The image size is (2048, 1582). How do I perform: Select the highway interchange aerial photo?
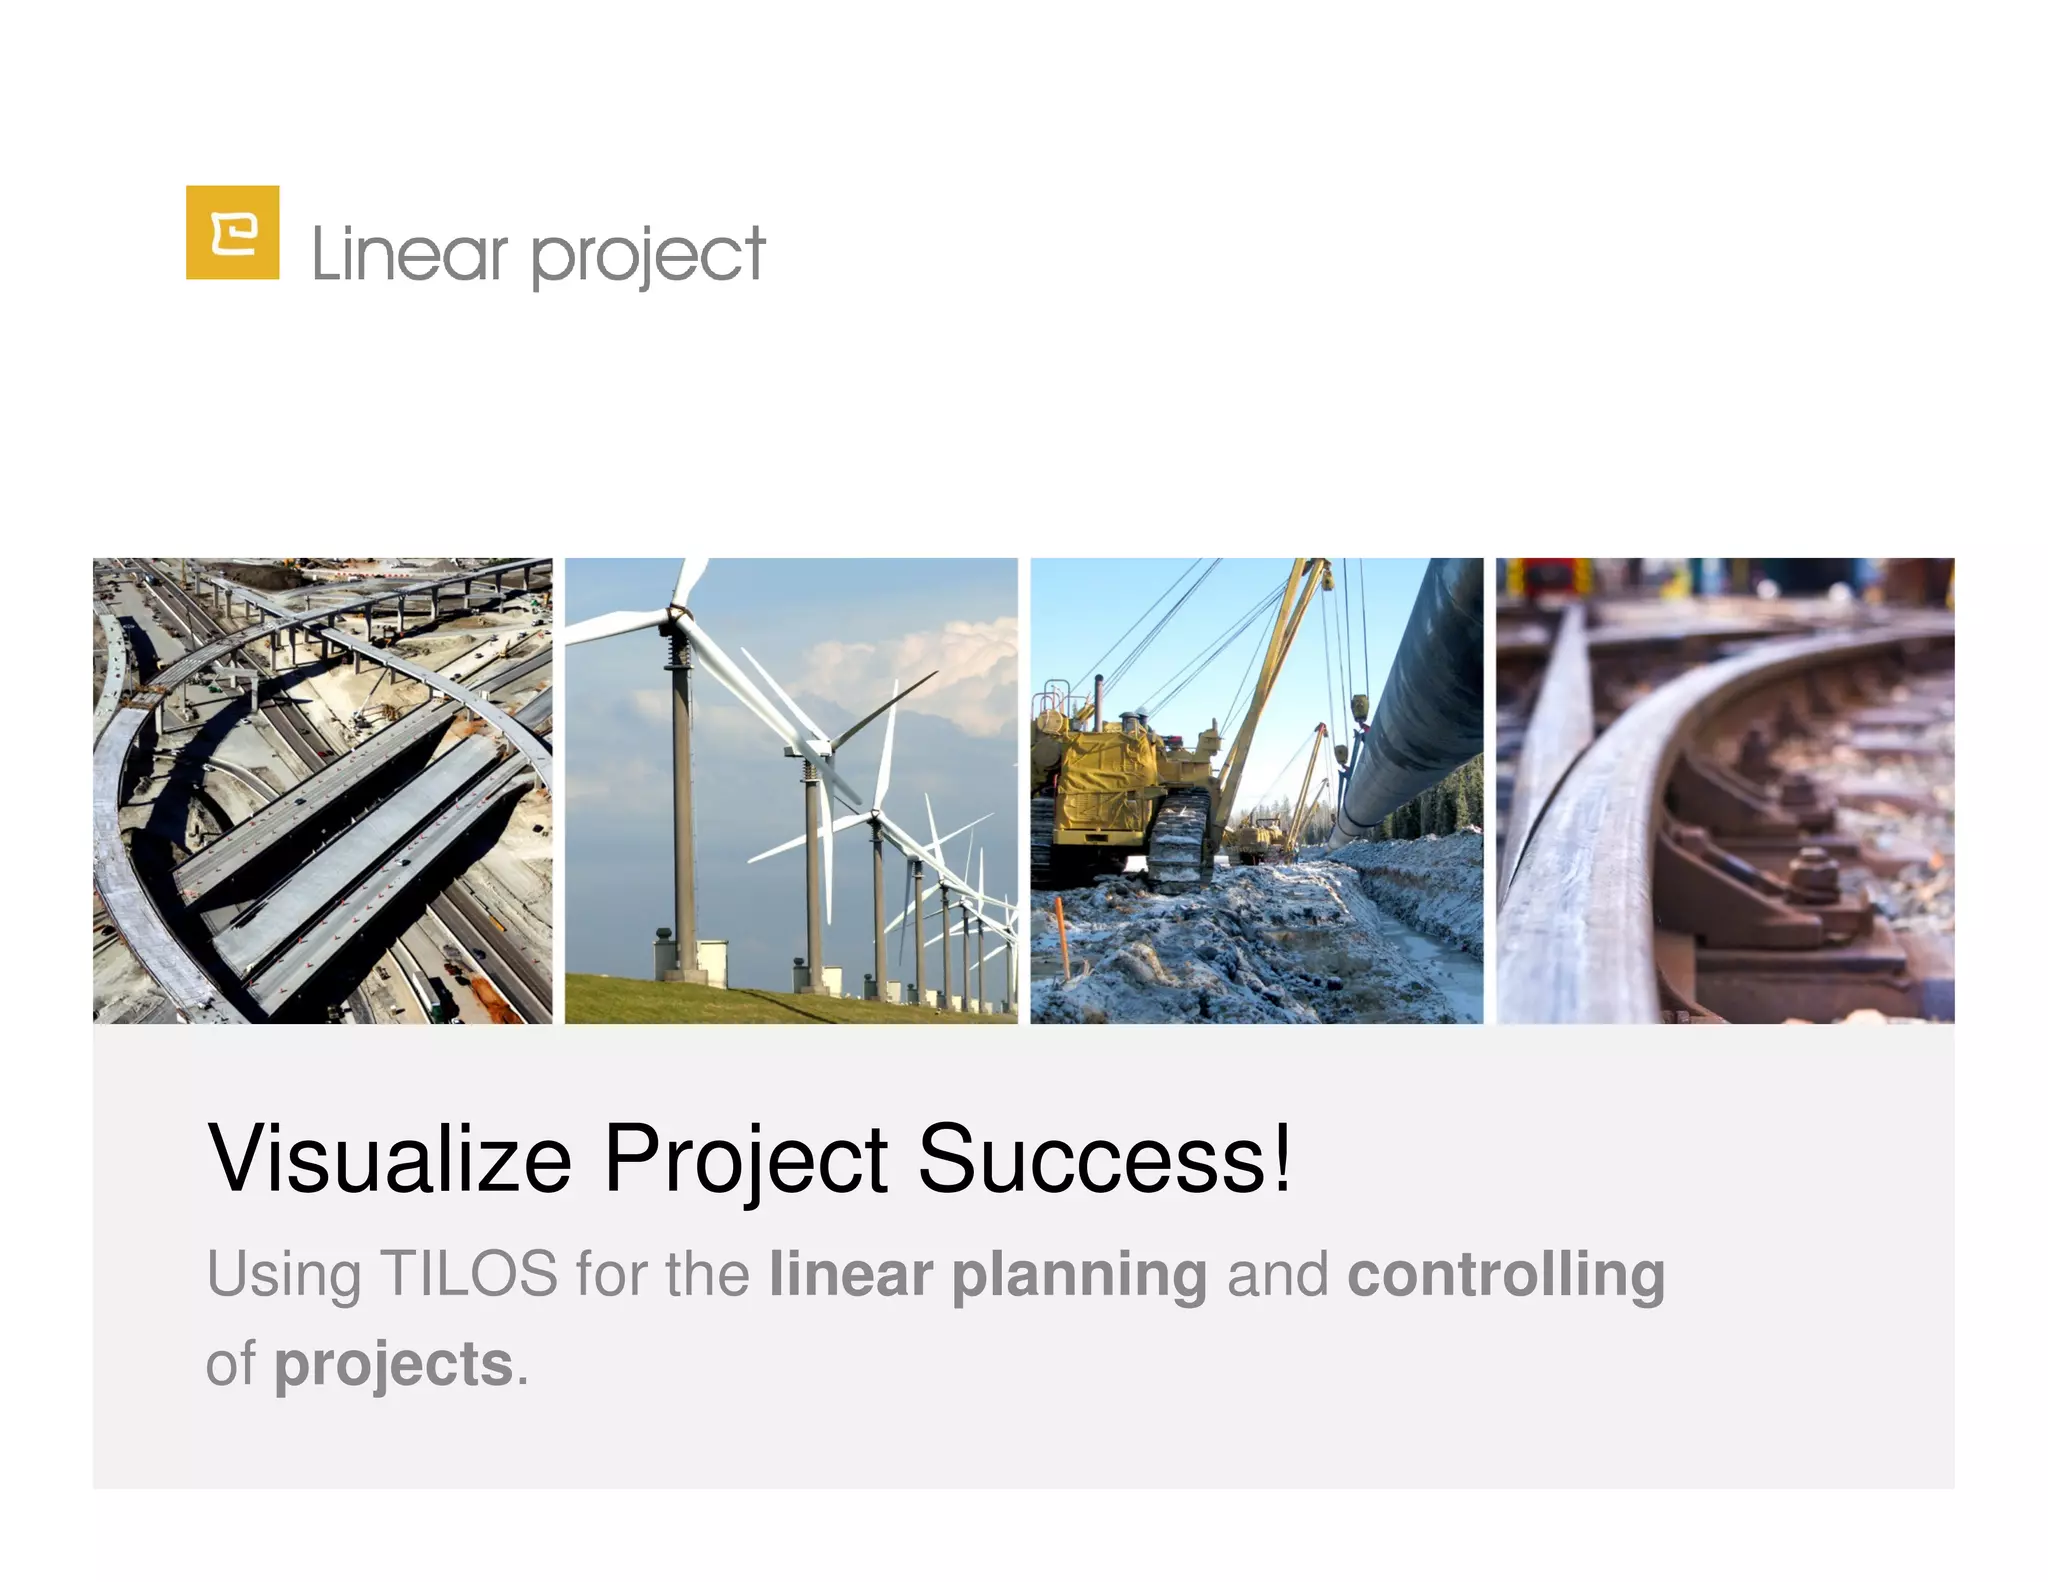[x=322, y=790]
